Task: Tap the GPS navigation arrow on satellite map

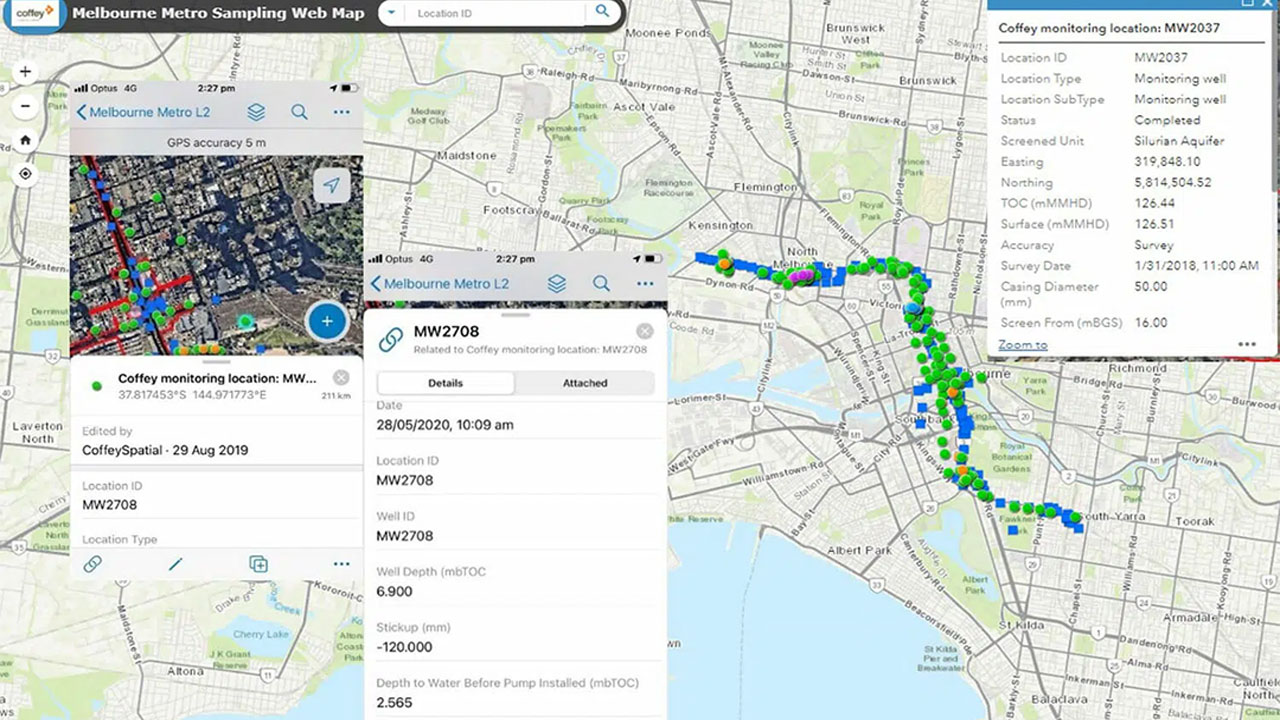Action: pyautogui.click(x=331, y=186)
